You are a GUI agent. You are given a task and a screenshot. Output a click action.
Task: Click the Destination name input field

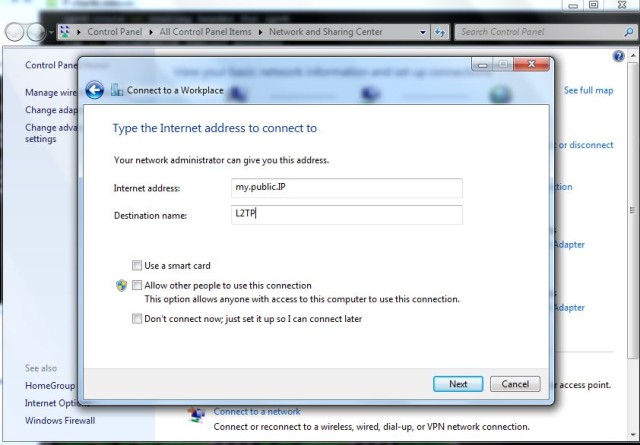click(347, 214)
